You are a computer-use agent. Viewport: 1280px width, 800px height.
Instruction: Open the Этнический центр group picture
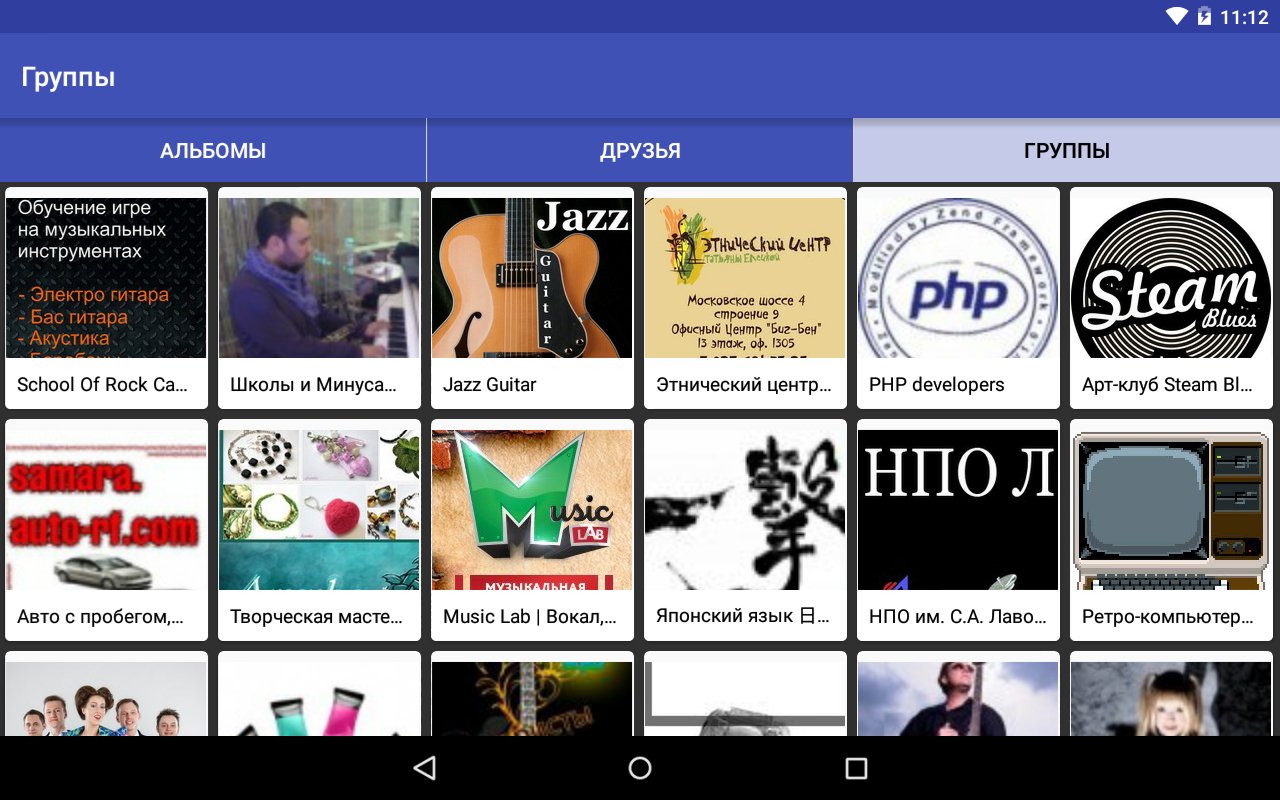pyautogui.click(x=745, y=278)
